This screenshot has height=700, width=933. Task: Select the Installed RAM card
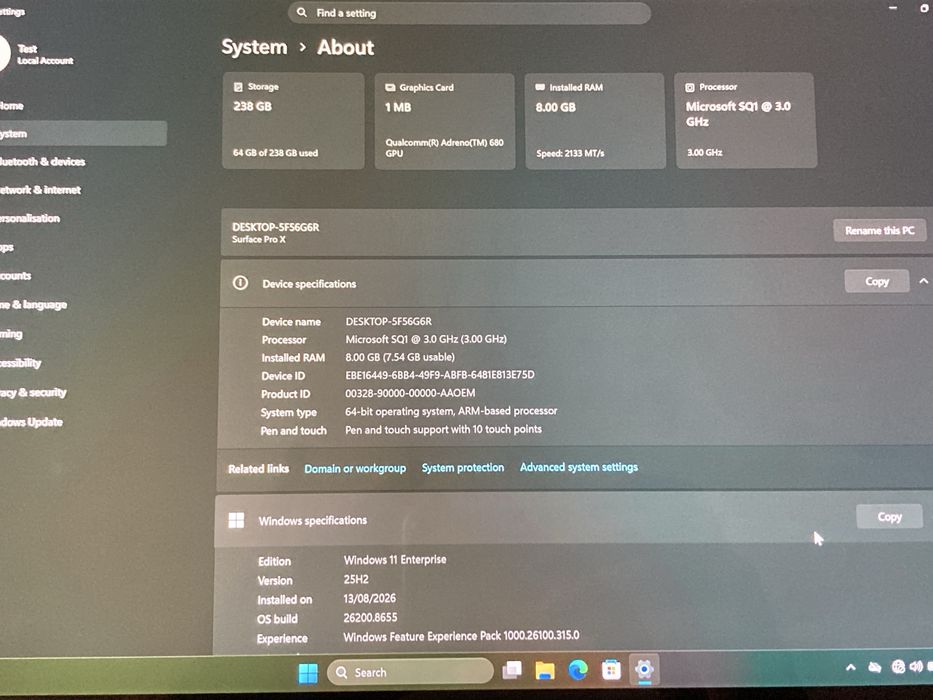tap(595, 121)
